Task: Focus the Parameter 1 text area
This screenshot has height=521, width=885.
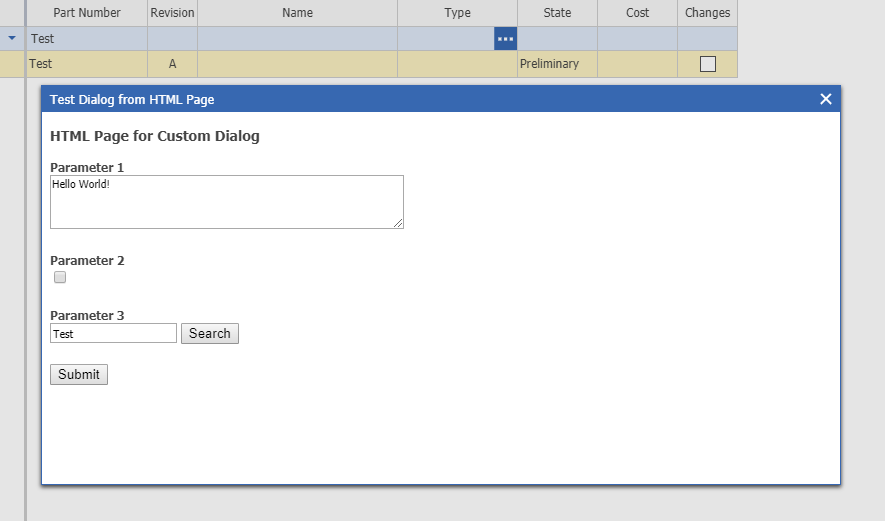Action: 227,202
